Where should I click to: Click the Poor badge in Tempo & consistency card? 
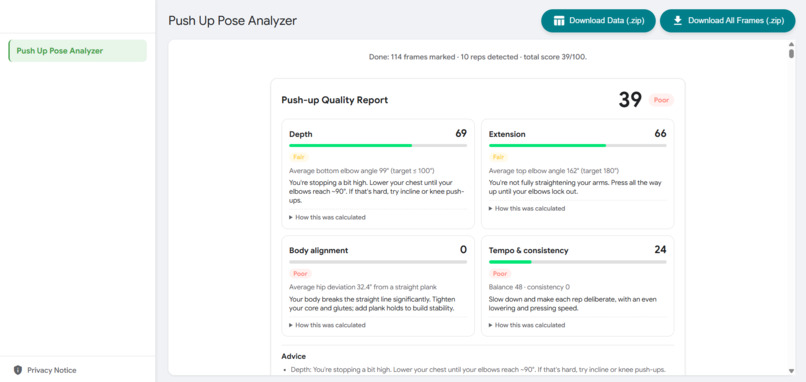(499, 274)
